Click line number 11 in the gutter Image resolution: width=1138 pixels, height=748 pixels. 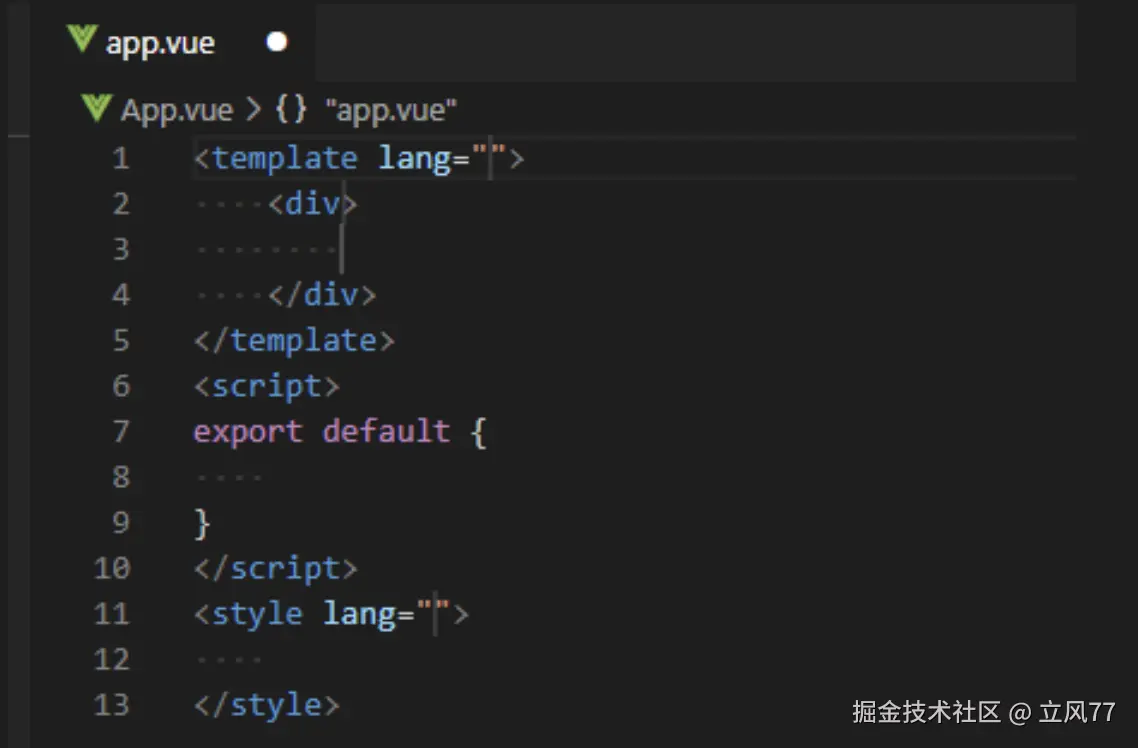[112, 614]
